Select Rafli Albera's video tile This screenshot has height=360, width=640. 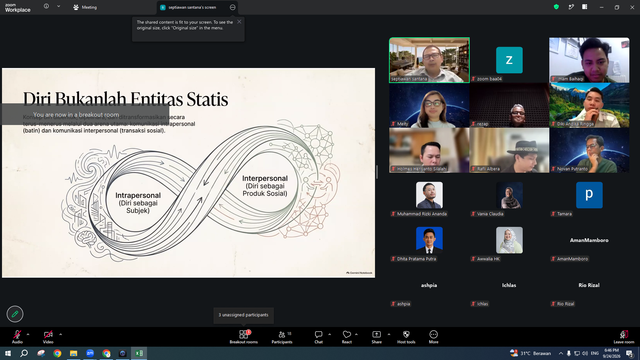coord(509,150)
